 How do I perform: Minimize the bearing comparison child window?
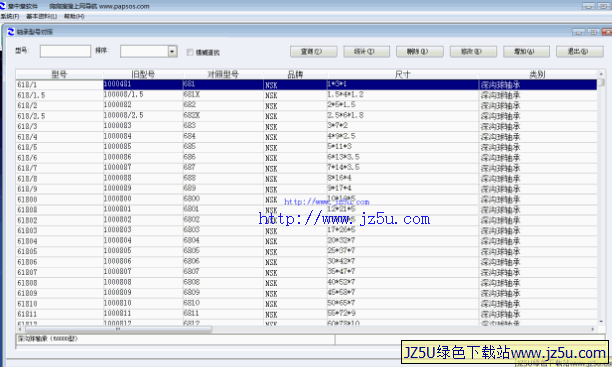tap(579, 32)
